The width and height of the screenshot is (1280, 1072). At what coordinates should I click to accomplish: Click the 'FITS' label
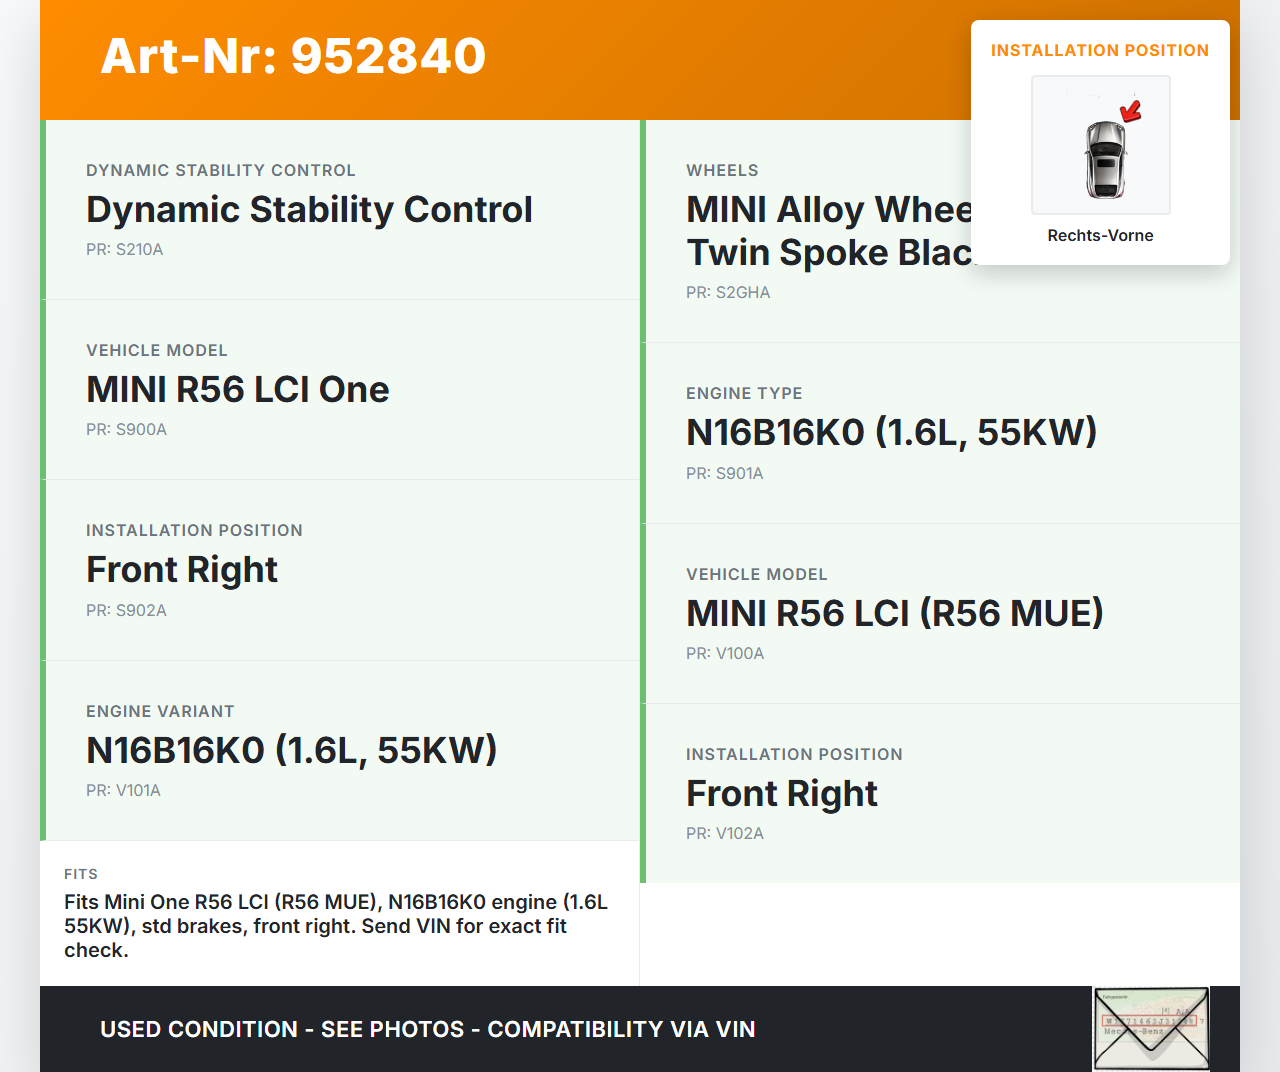(x=81, y=874)
